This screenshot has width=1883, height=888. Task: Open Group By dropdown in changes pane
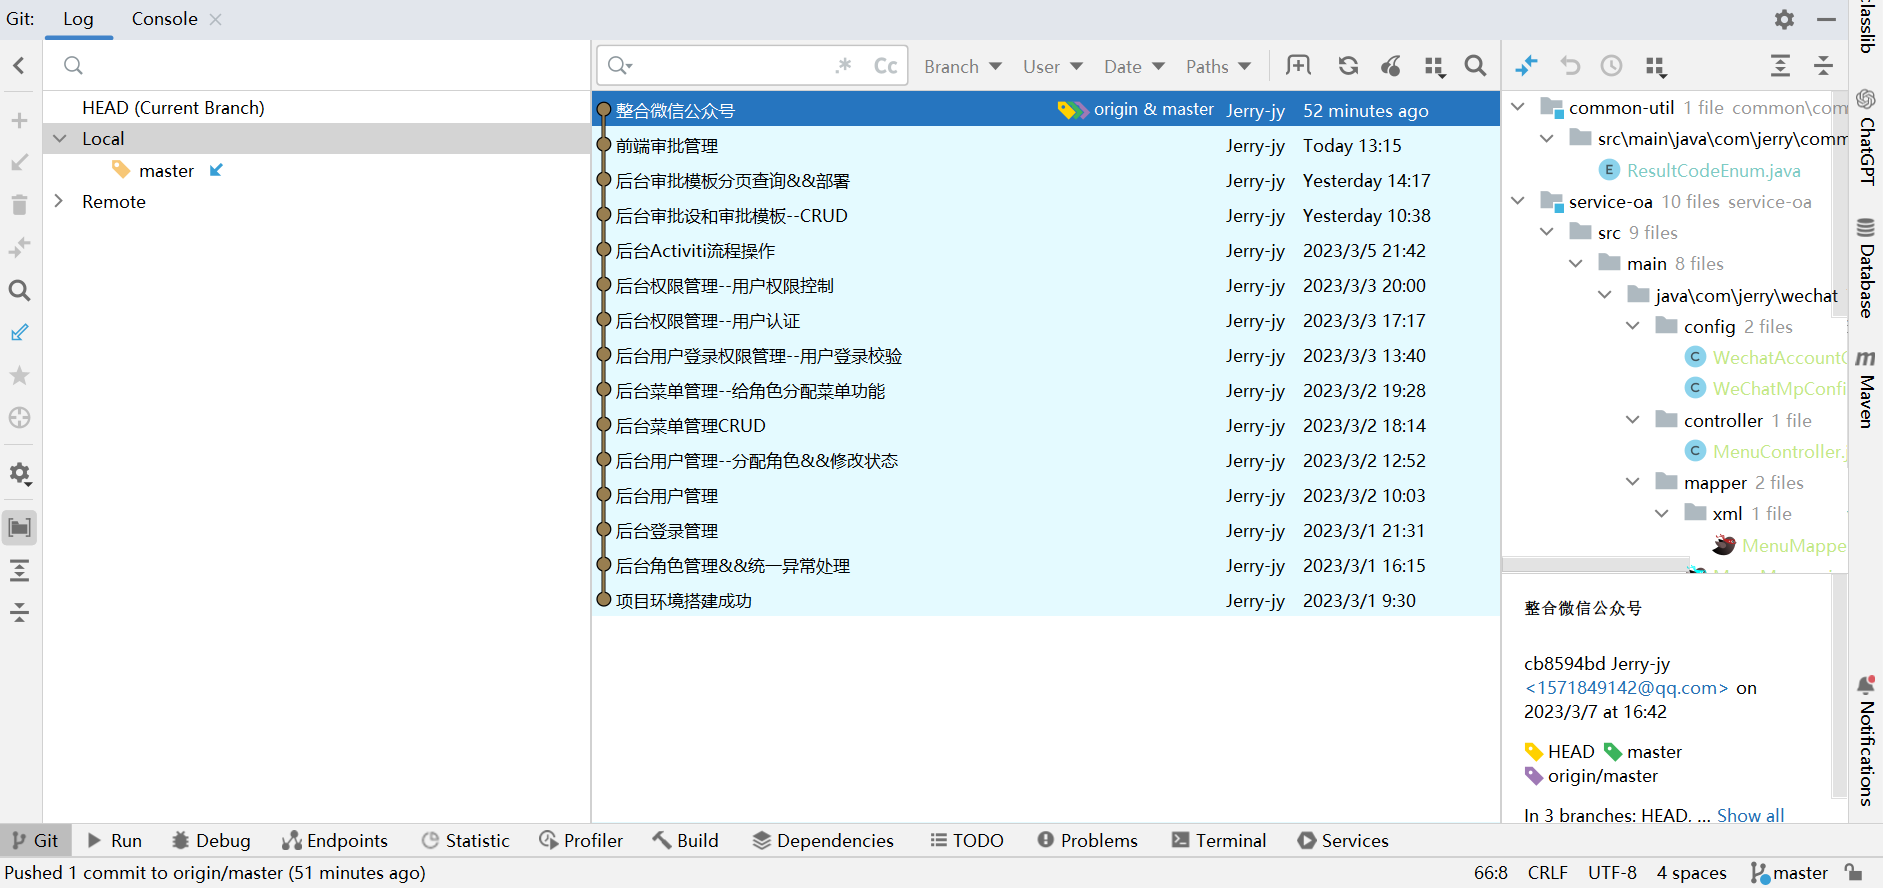(x=1655, y=67)
